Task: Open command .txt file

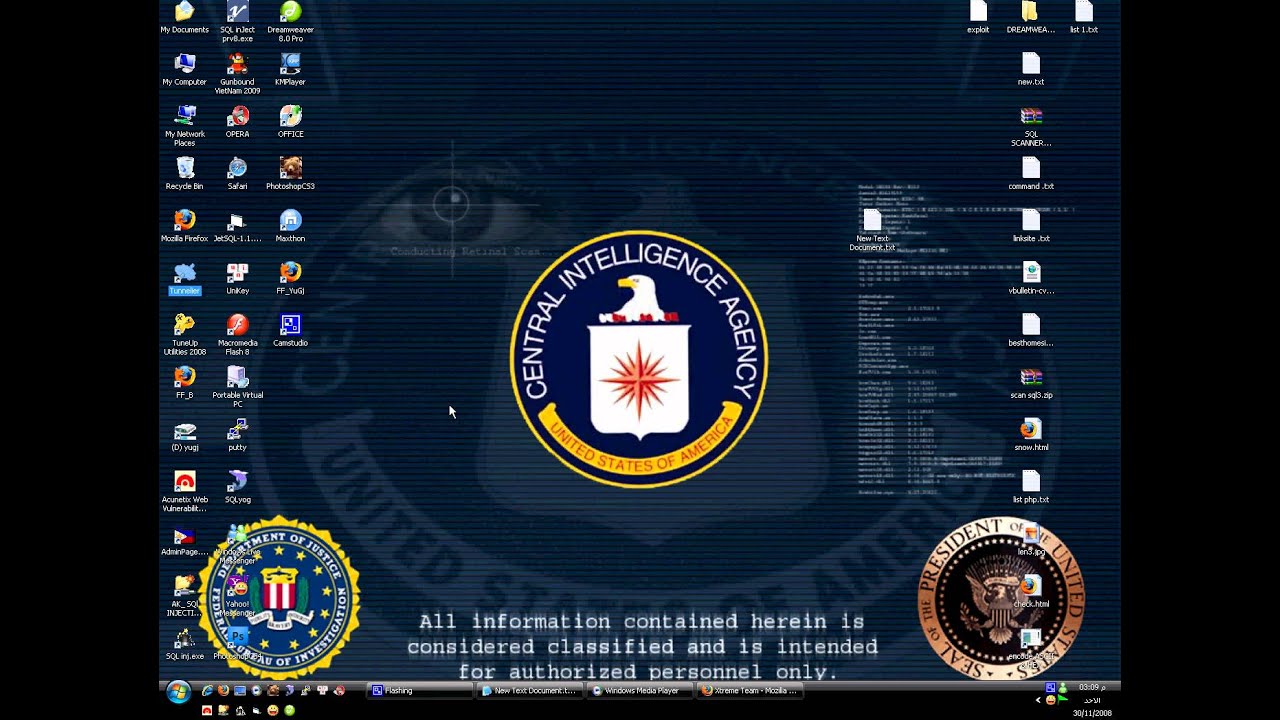Action: 1030,174
